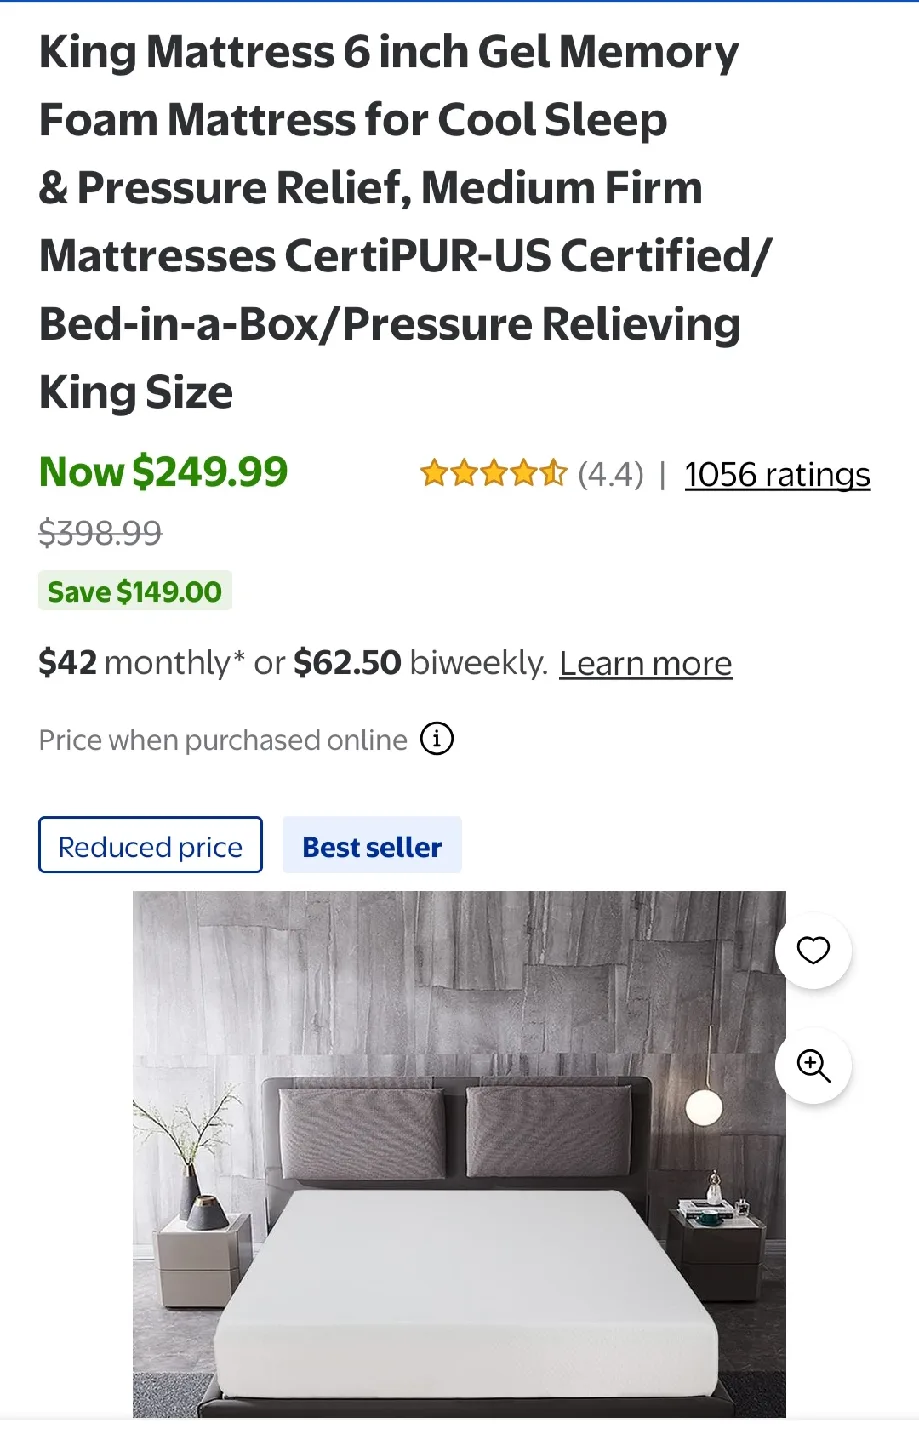Click the info circle next to purchase price
Viewport: 919px width, 1440px height.
coord(436,739)
